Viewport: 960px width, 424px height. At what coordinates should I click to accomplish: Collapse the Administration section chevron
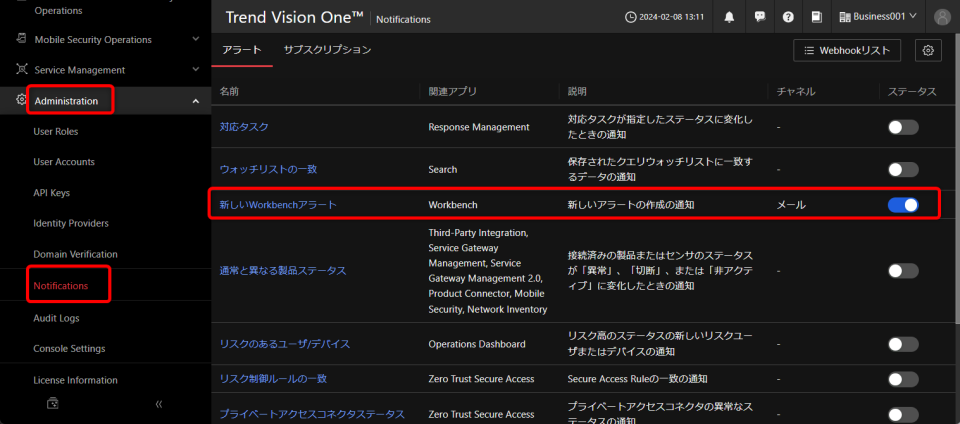196,101
